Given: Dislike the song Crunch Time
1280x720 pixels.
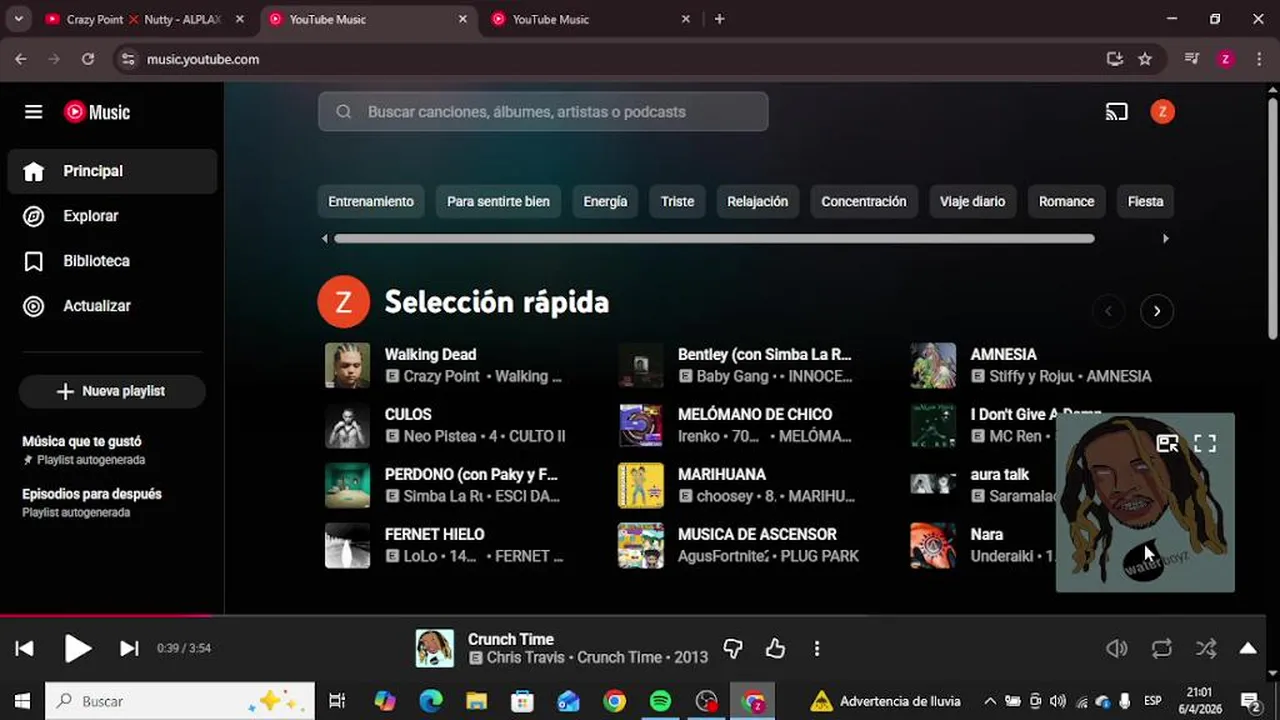Looking at the screenshot, I should [733, 649].
